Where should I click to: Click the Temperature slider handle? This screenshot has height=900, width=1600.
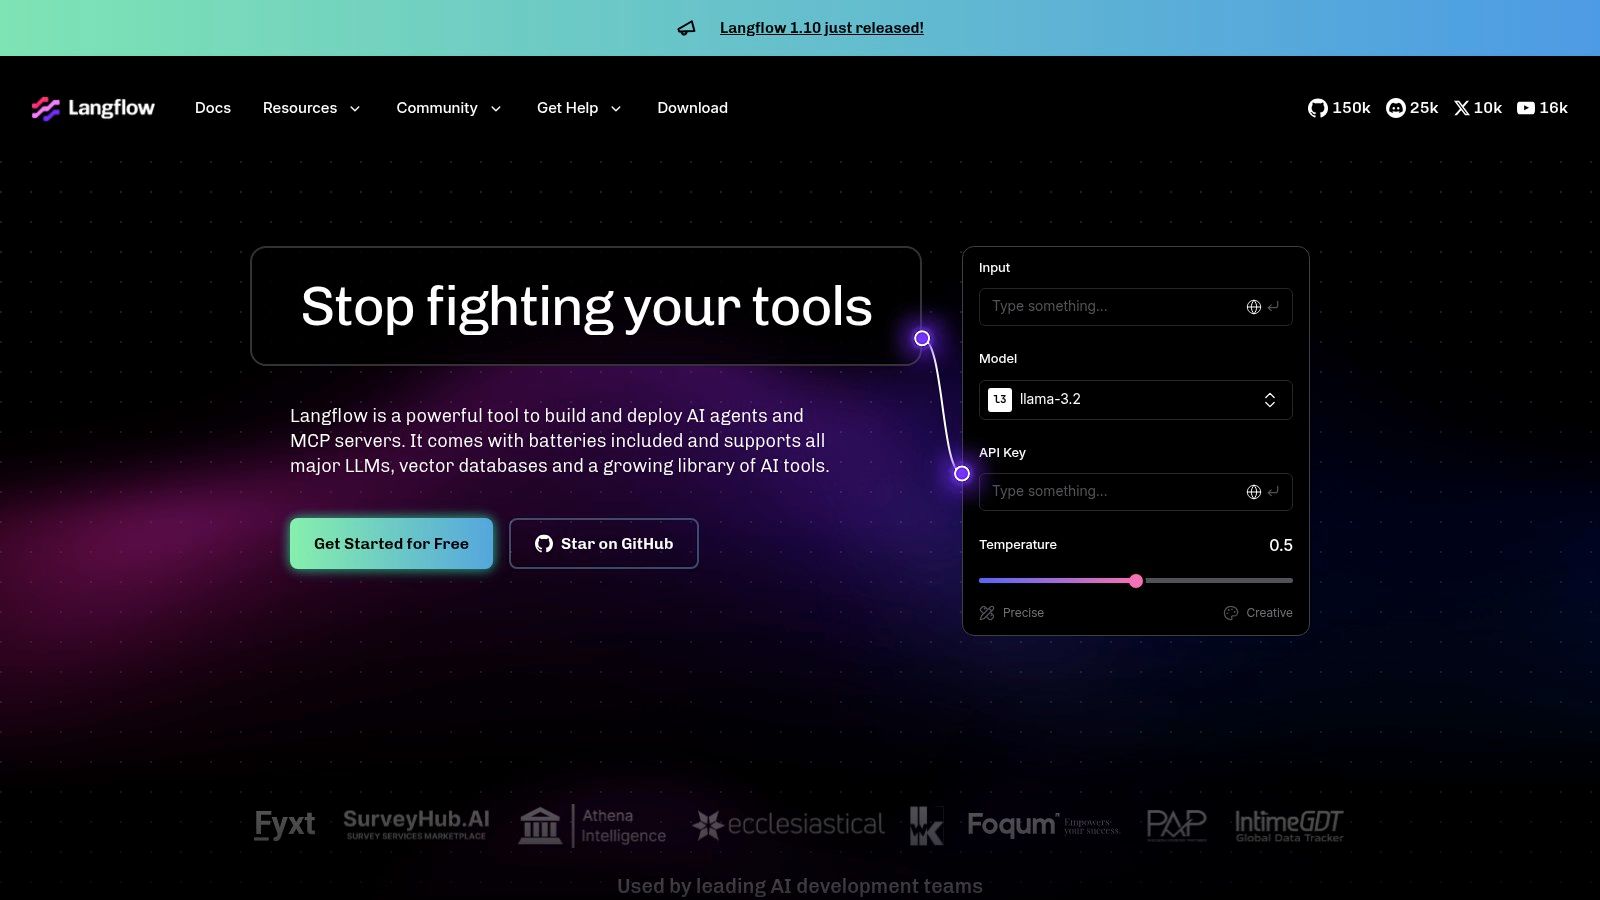tap(1136, 581)
